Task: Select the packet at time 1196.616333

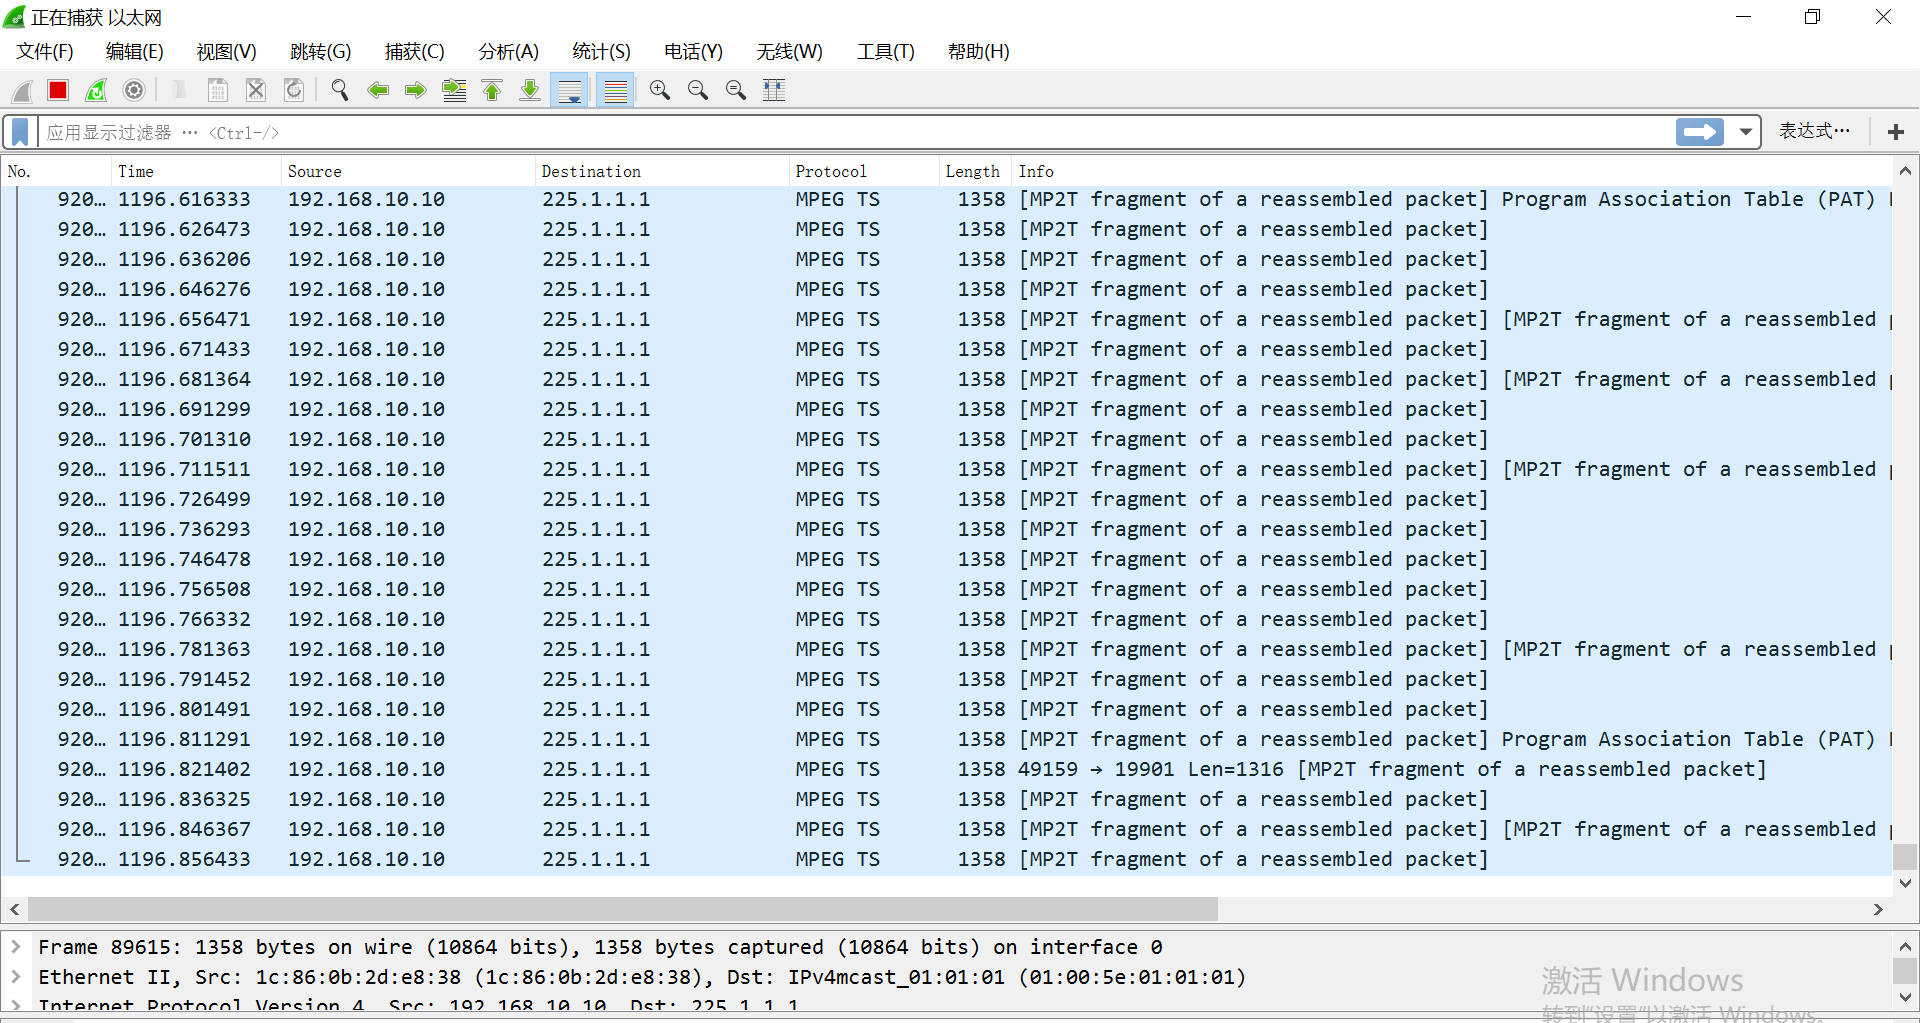Action: (x=947, y=200)
